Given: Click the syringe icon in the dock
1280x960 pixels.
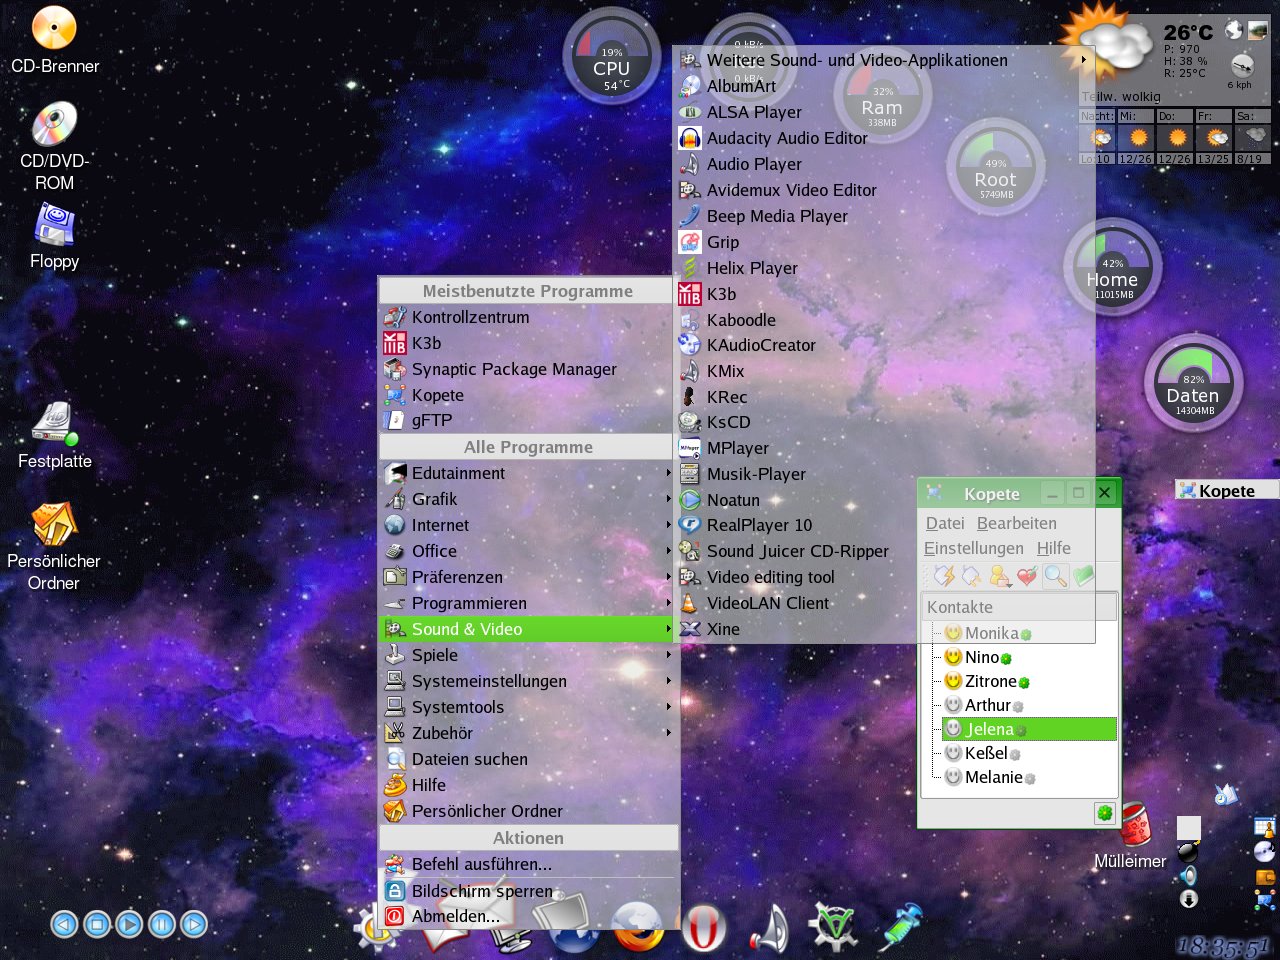Looking at the screenshot, I should pos(900,926).
